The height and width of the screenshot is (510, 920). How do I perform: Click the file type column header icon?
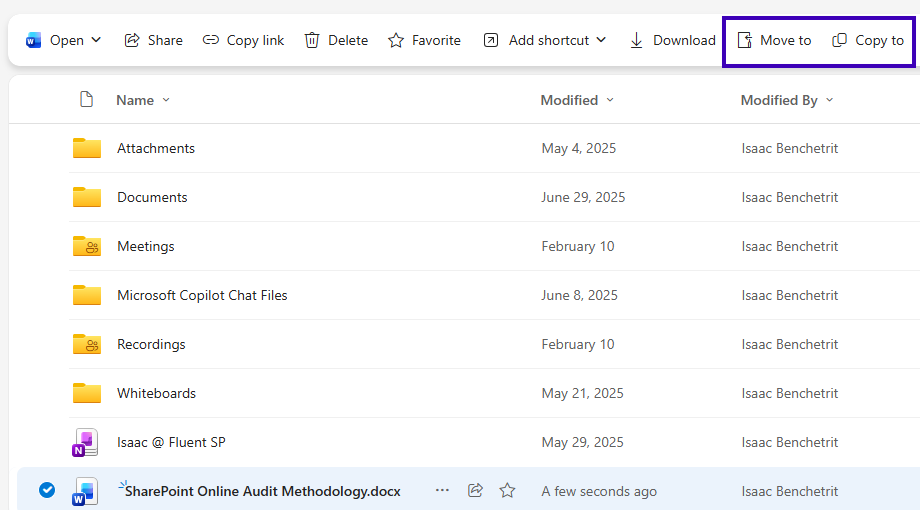[x=86, y=100]
